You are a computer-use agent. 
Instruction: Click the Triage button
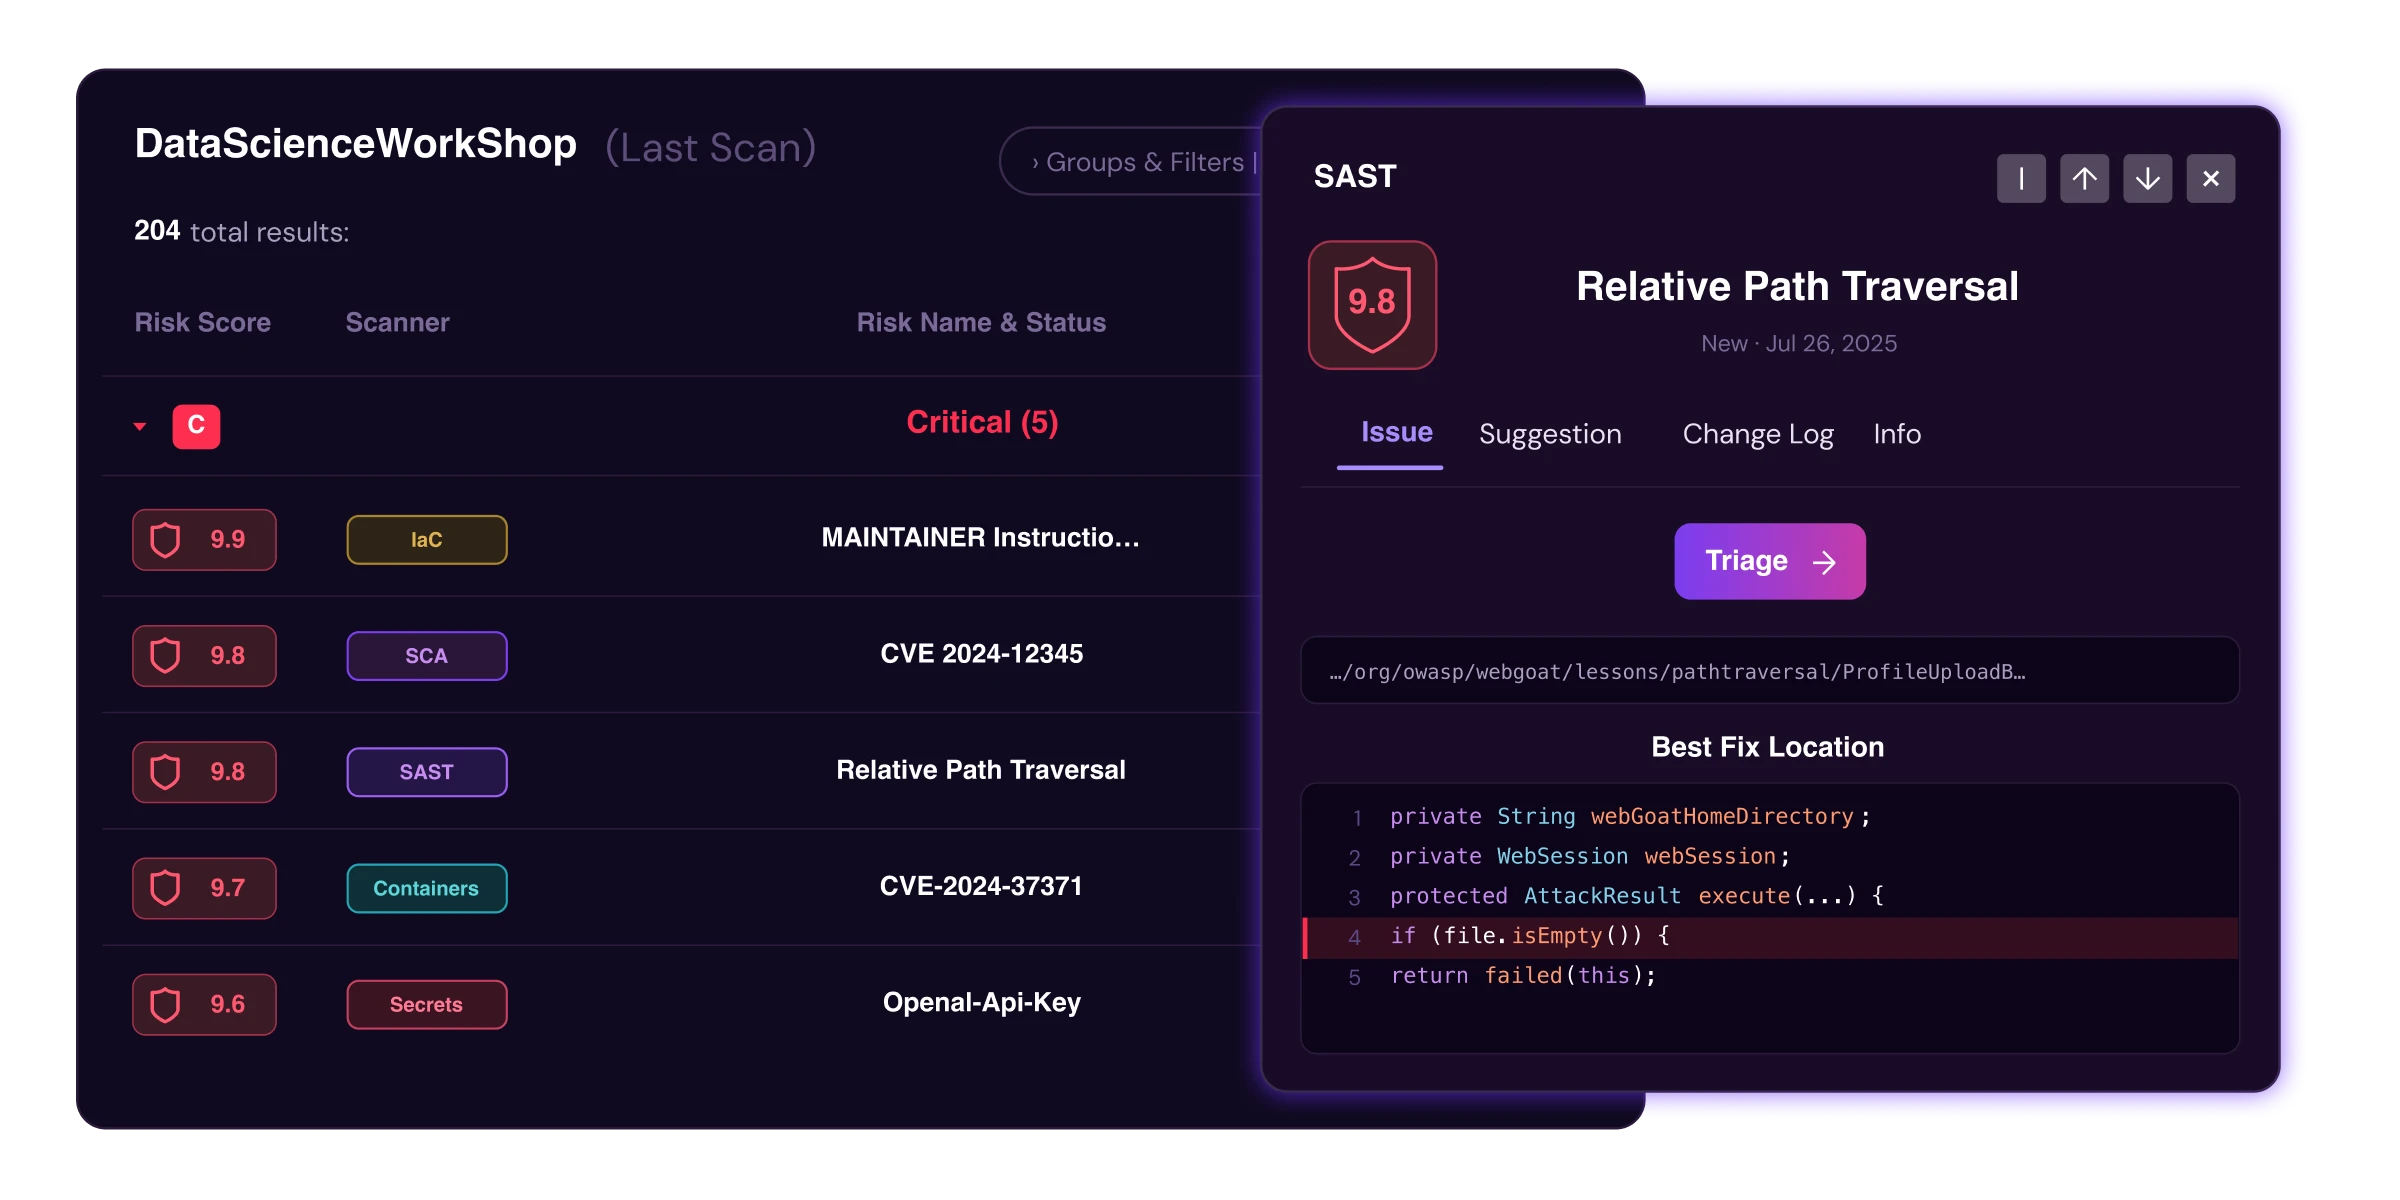1770,561
